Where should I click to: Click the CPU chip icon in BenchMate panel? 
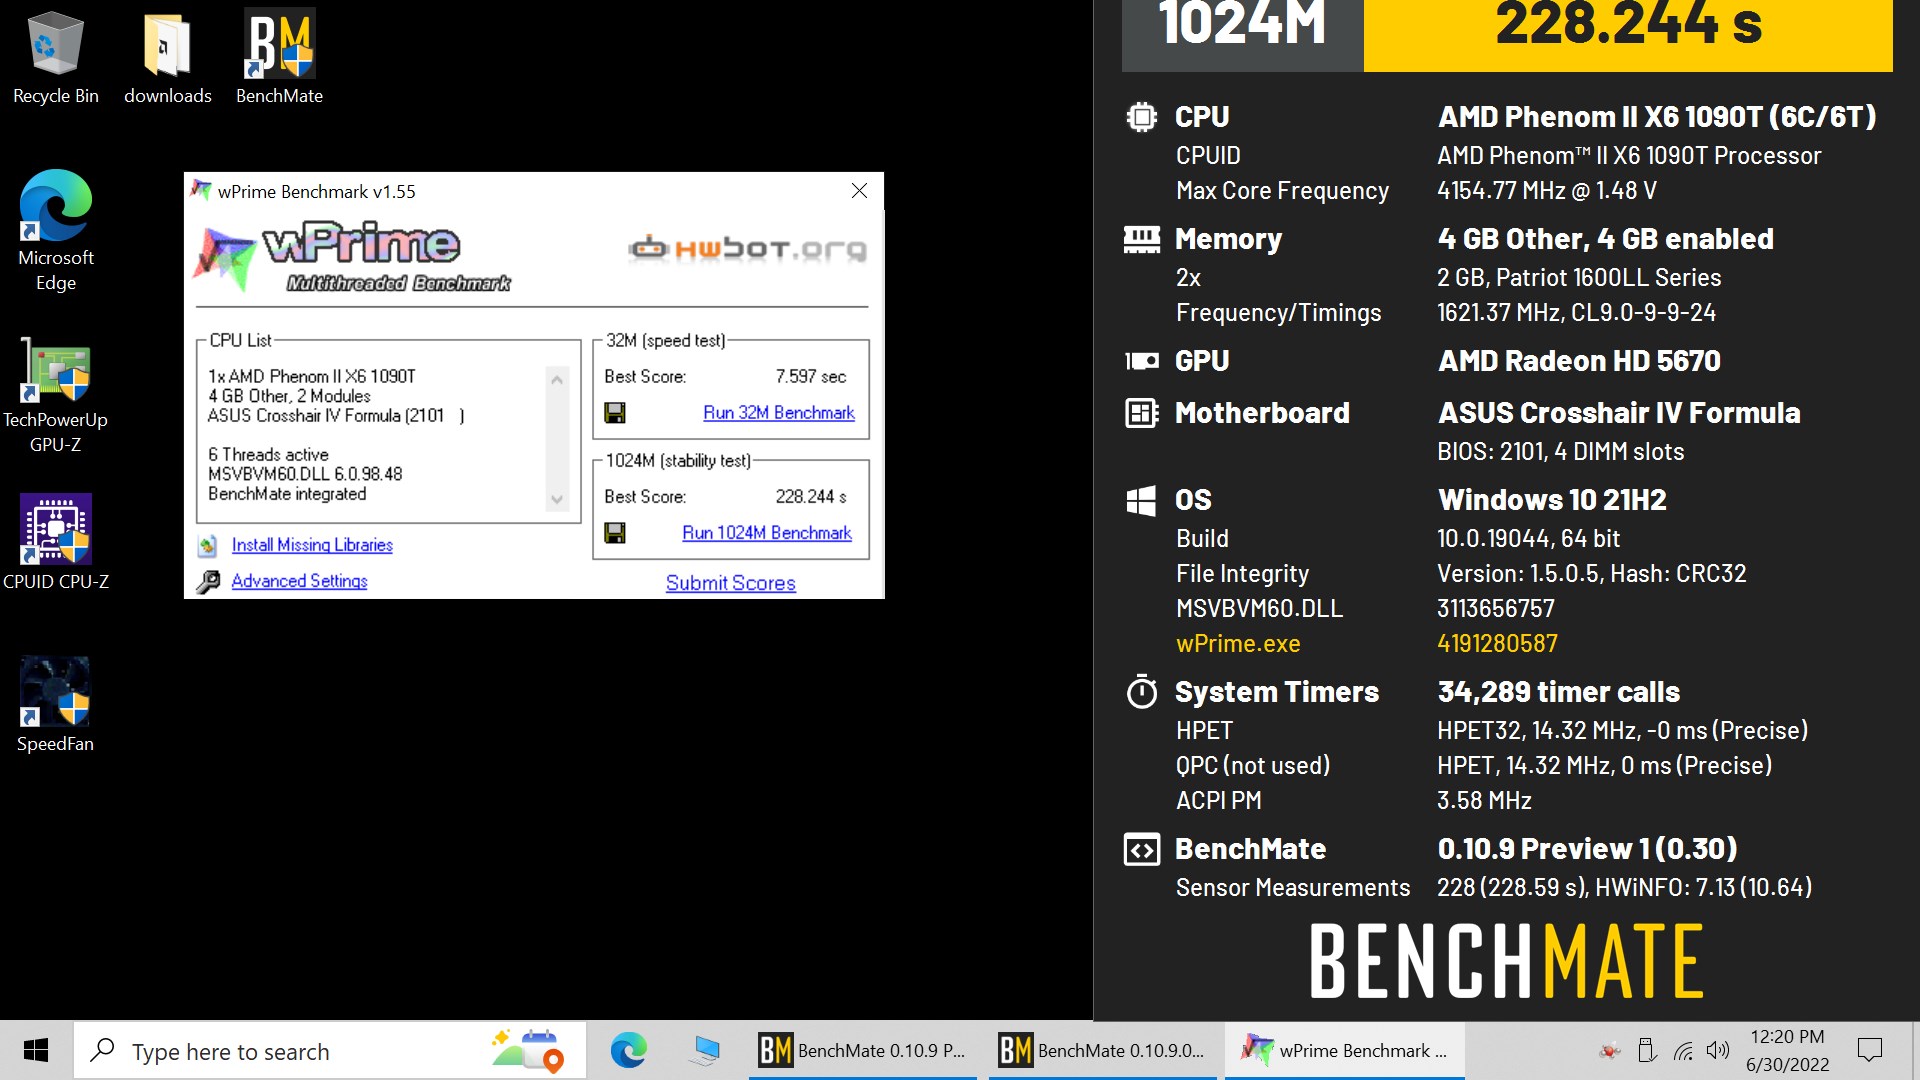point(1141,117)
